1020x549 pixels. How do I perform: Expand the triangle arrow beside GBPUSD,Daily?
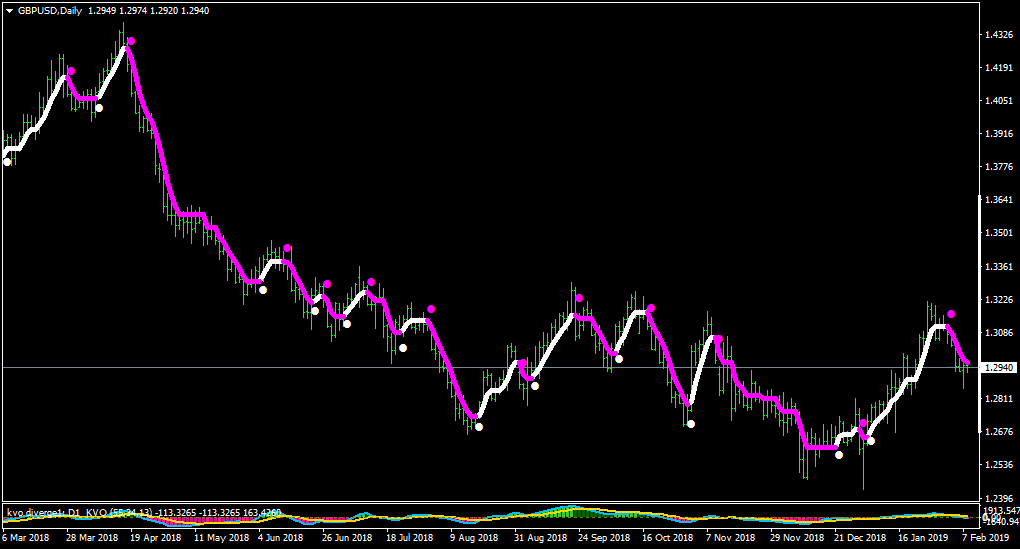click(10, 11)
